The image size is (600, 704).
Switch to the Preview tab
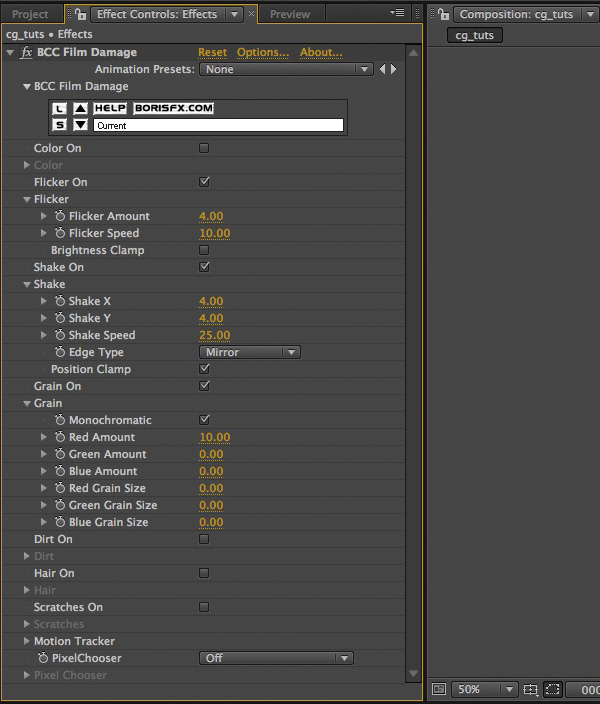tap(290, 14)
